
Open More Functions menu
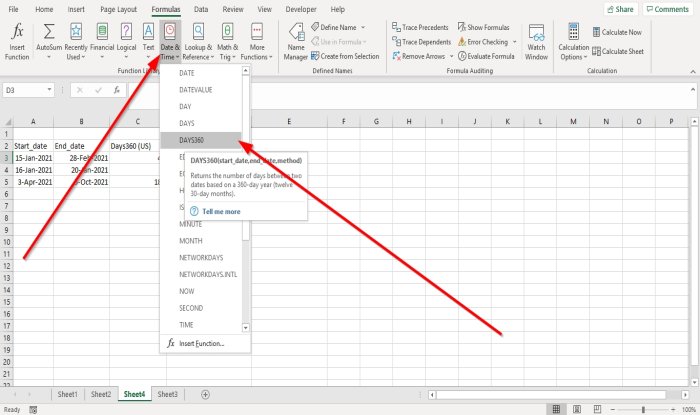pos(257,42)
